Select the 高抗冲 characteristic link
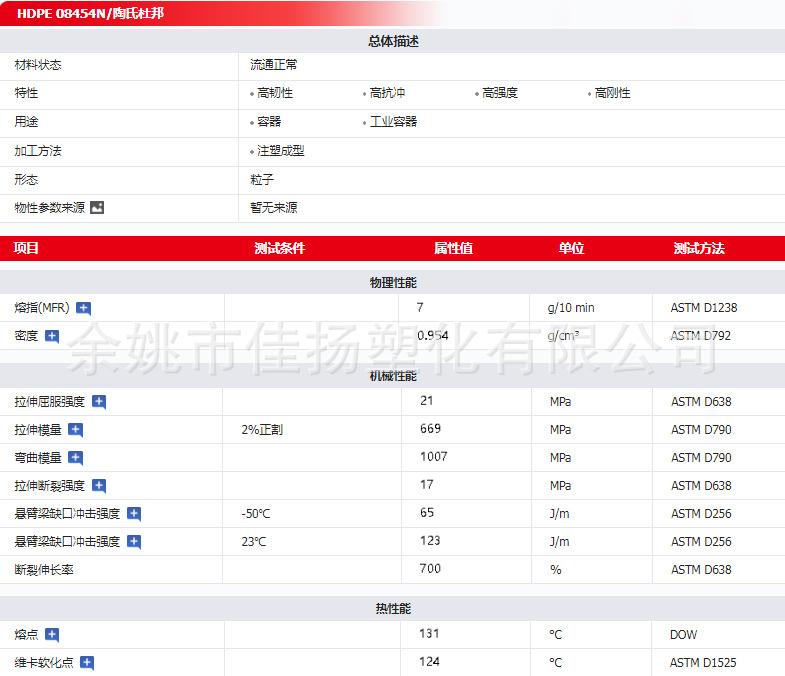The height and width of the screenshot is (676, 785). pos(387,93)
